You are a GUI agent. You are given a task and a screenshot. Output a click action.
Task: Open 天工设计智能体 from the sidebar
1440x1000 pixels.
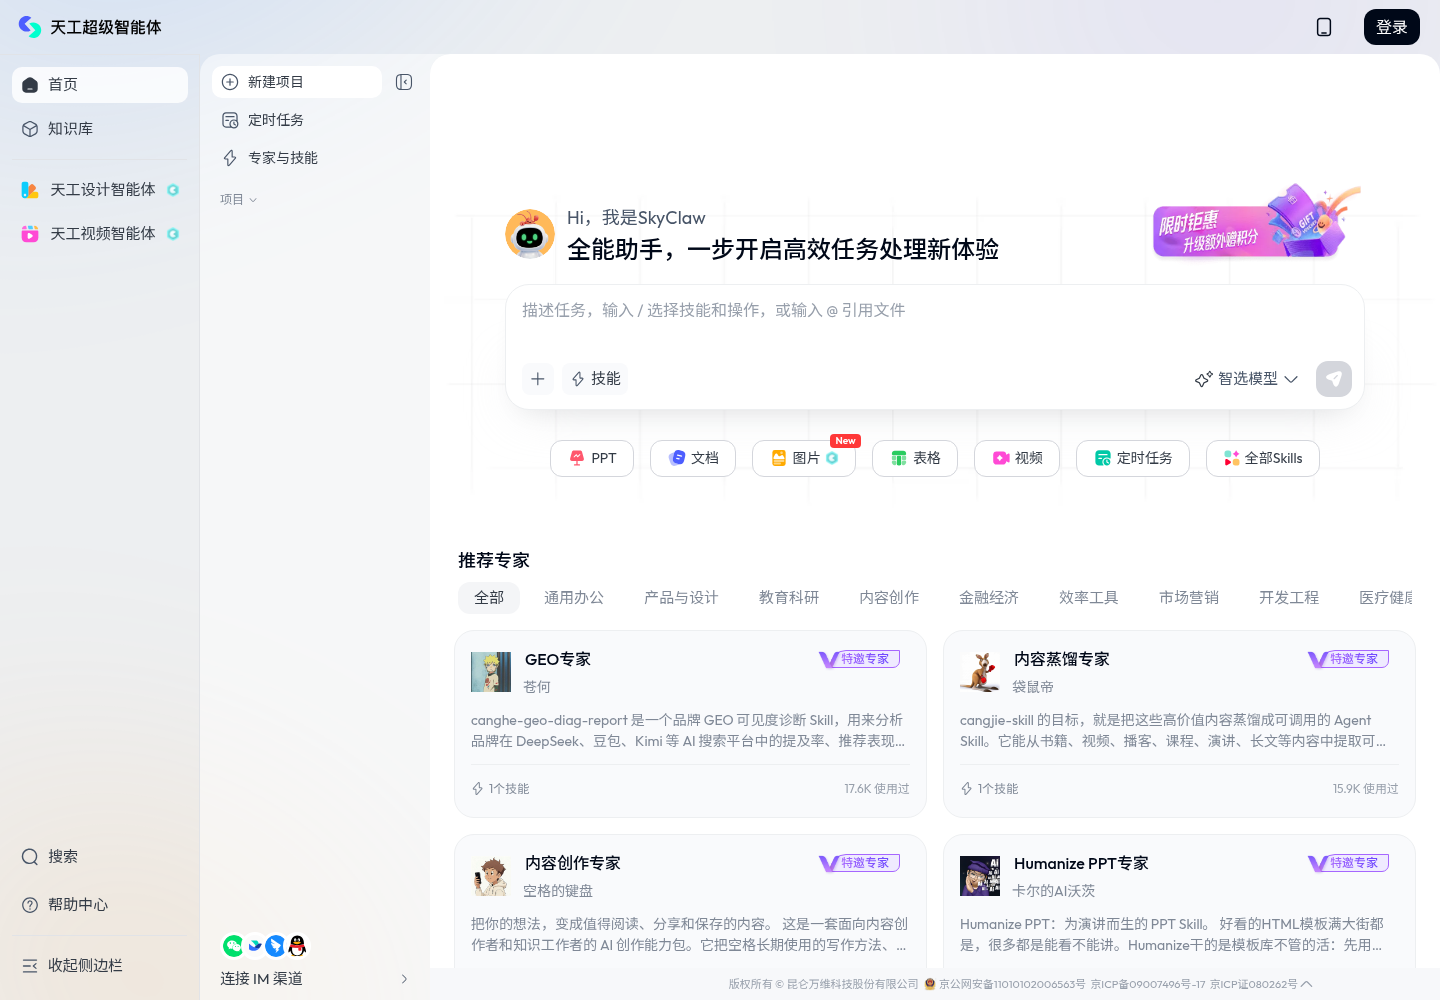[x=100, y=190]
